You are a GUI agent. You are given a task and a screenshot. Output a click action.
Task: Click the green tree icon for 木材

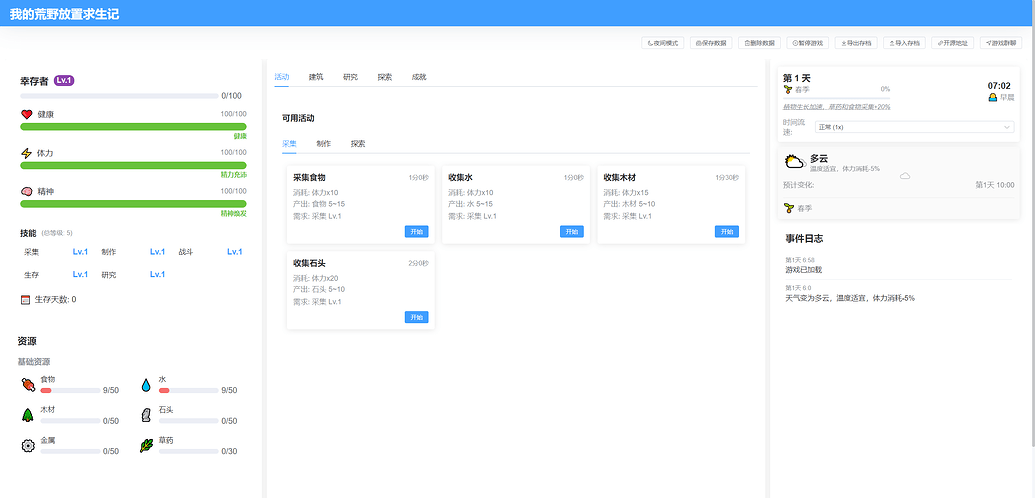[28, 415]
